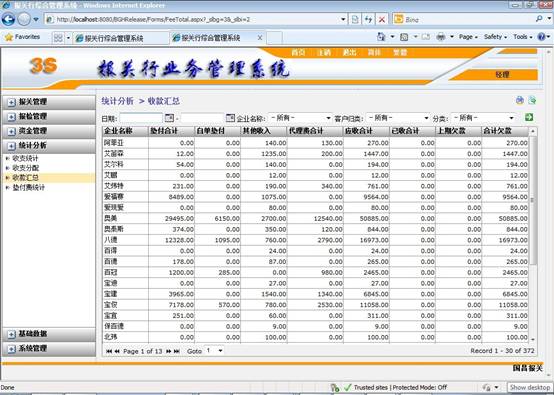Image resolution: width=554 pixels, height=395 pixels.
Task: Open a new blank tab
Action: pyautogui.click(x=274, y=38)
